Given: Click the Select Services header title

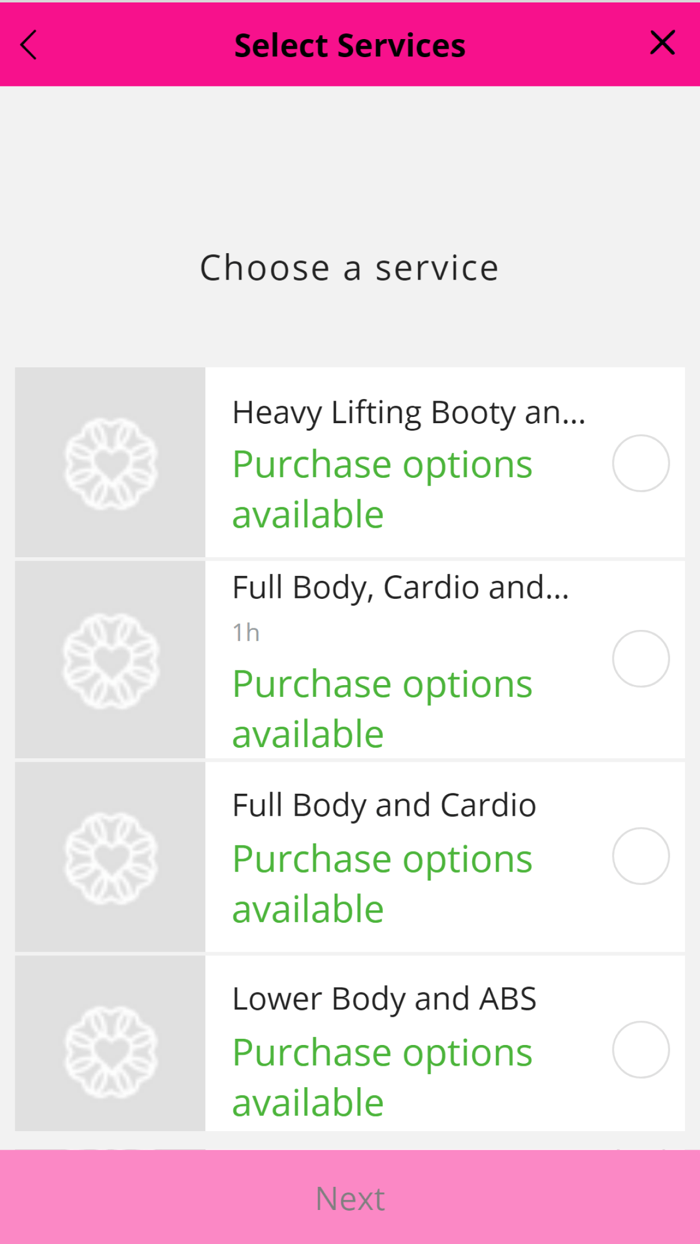Looking at the screenshot, I should click(349, 44).
